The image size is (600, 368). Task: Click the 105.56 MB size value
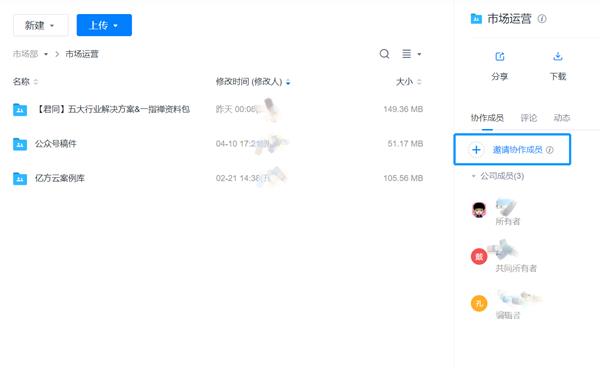(x=403, y=178)
